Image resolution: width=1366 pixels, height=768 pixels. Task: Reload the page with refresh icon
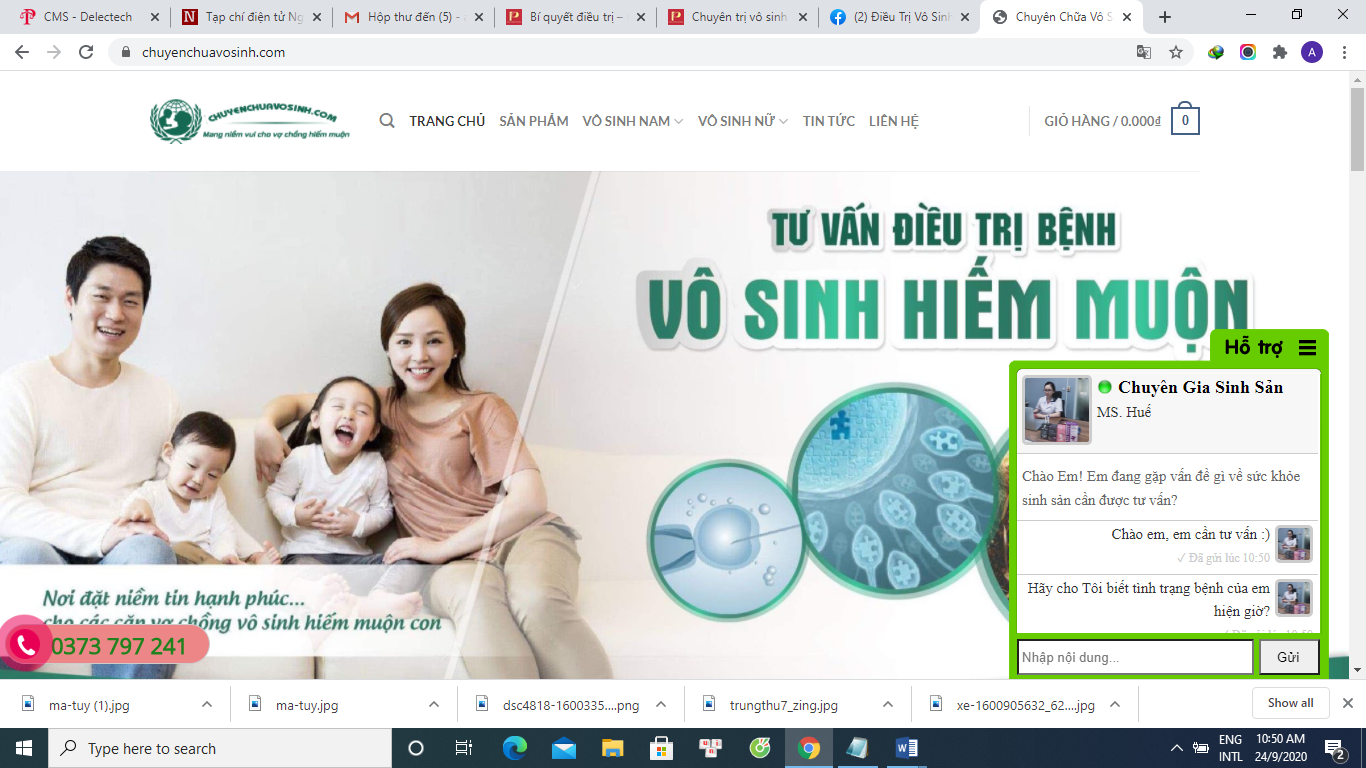(x=86, y=52)
